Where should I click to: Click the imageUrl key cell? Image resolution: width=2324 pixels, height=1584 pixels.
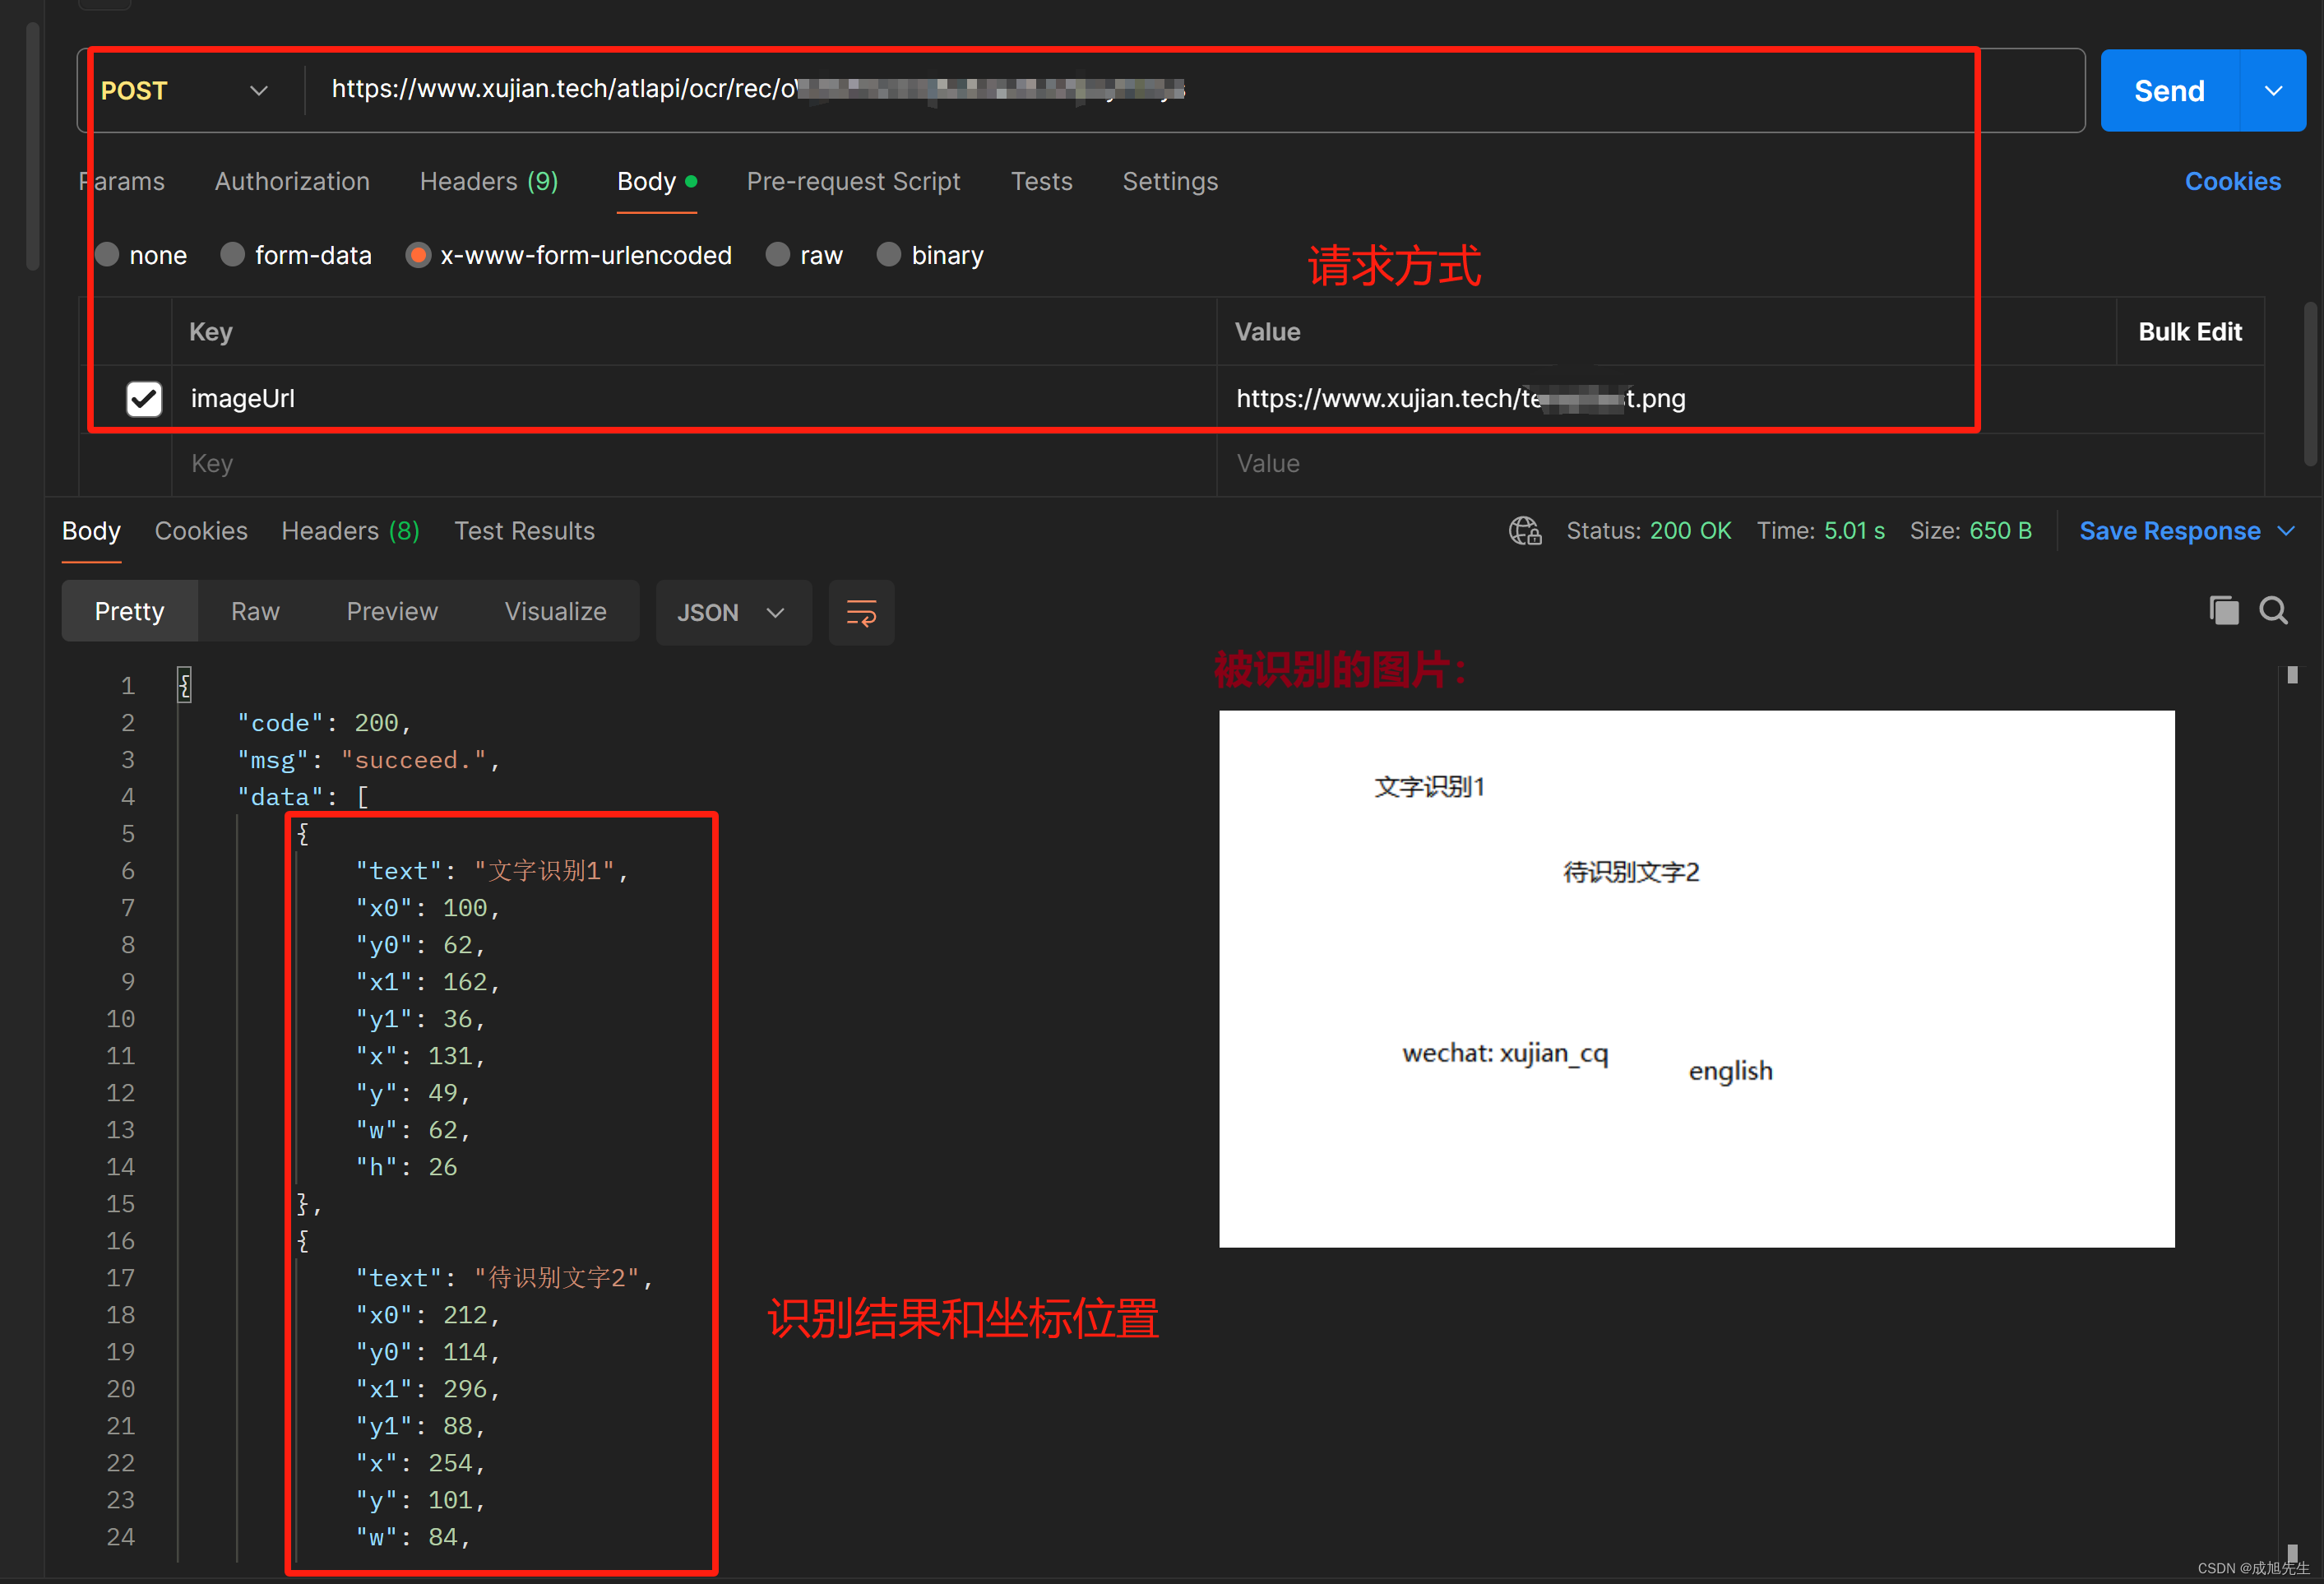694,398
